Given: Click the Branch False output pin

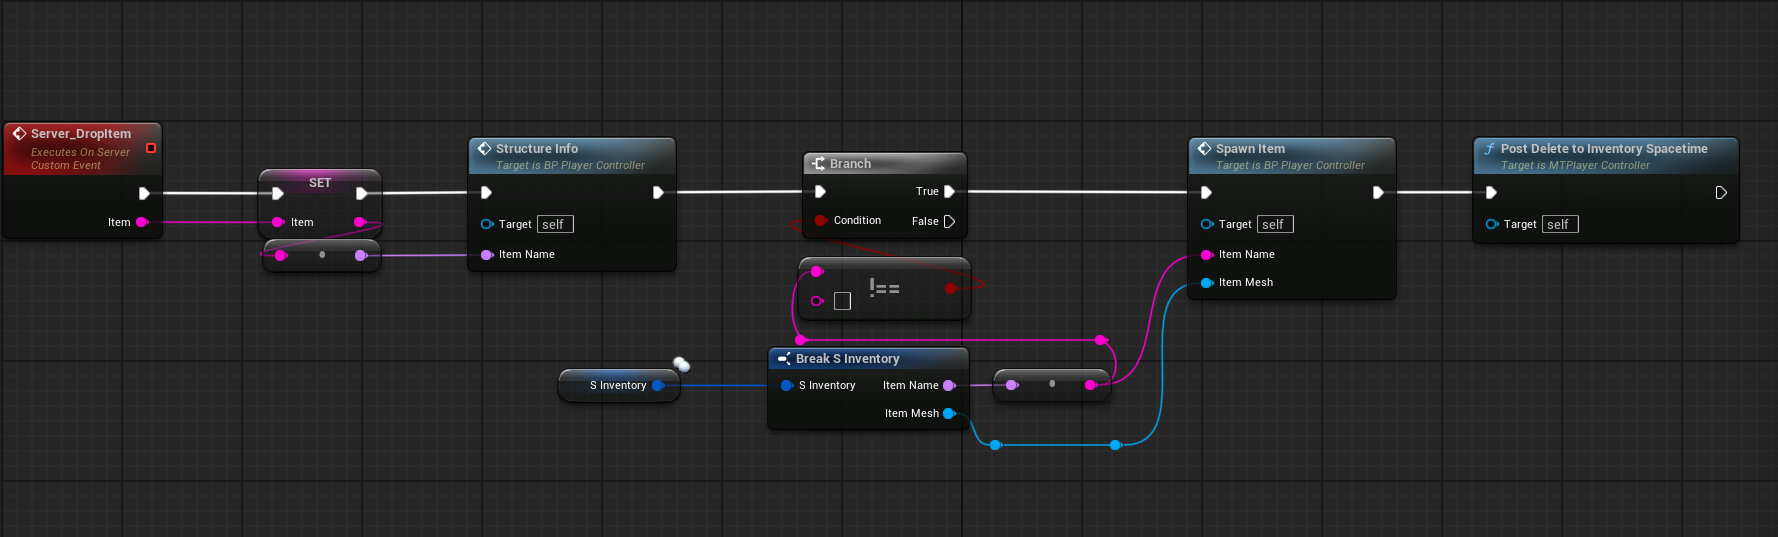Looking at the screenshot, I should coord(949,221).
